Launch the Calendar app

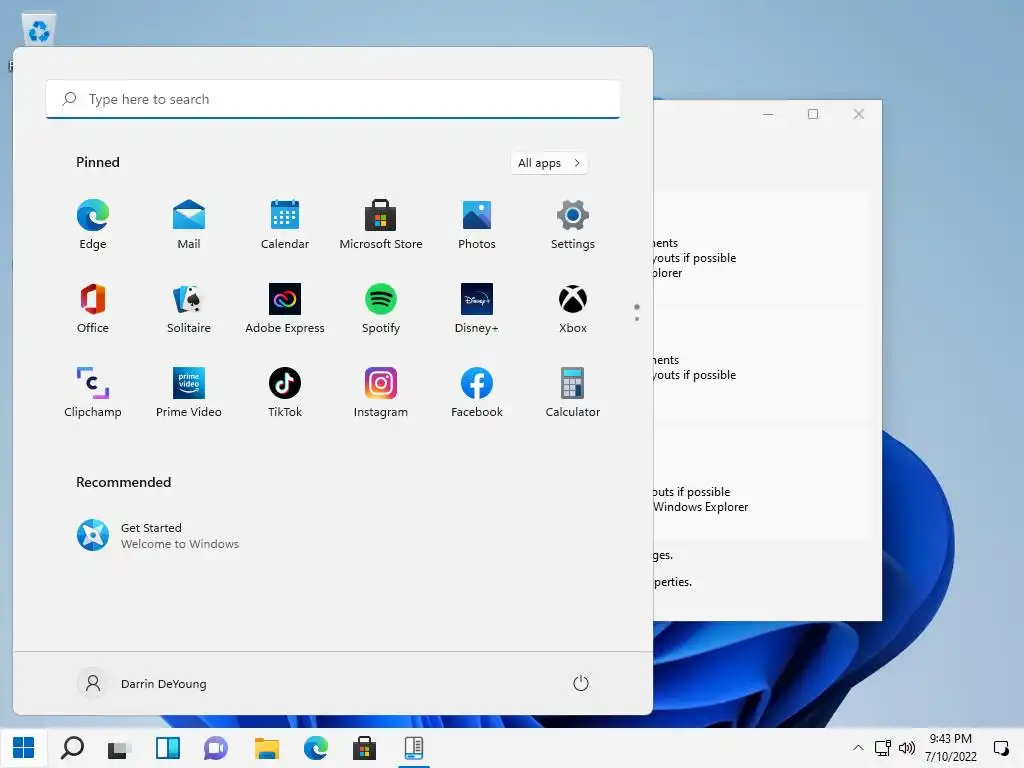(285, 225)
